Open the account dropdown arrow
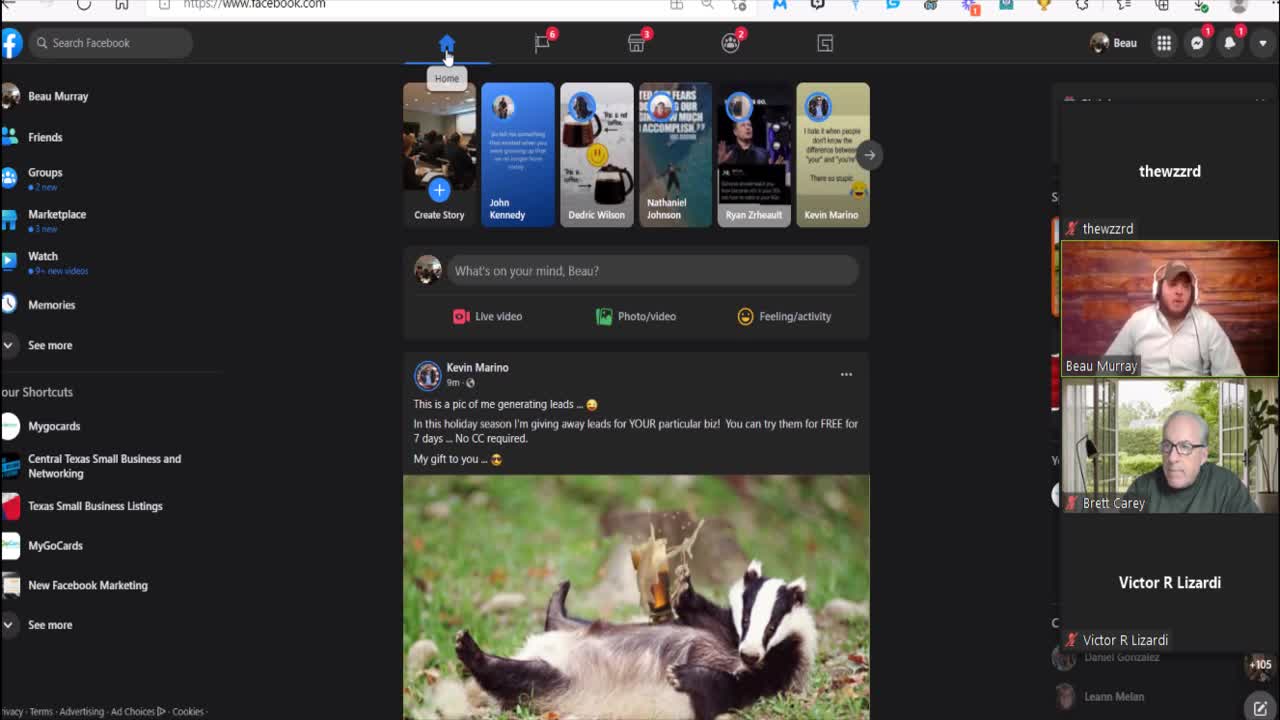Image resolution: width=1280 pixels, height=720 pixels. point(1263,43)
